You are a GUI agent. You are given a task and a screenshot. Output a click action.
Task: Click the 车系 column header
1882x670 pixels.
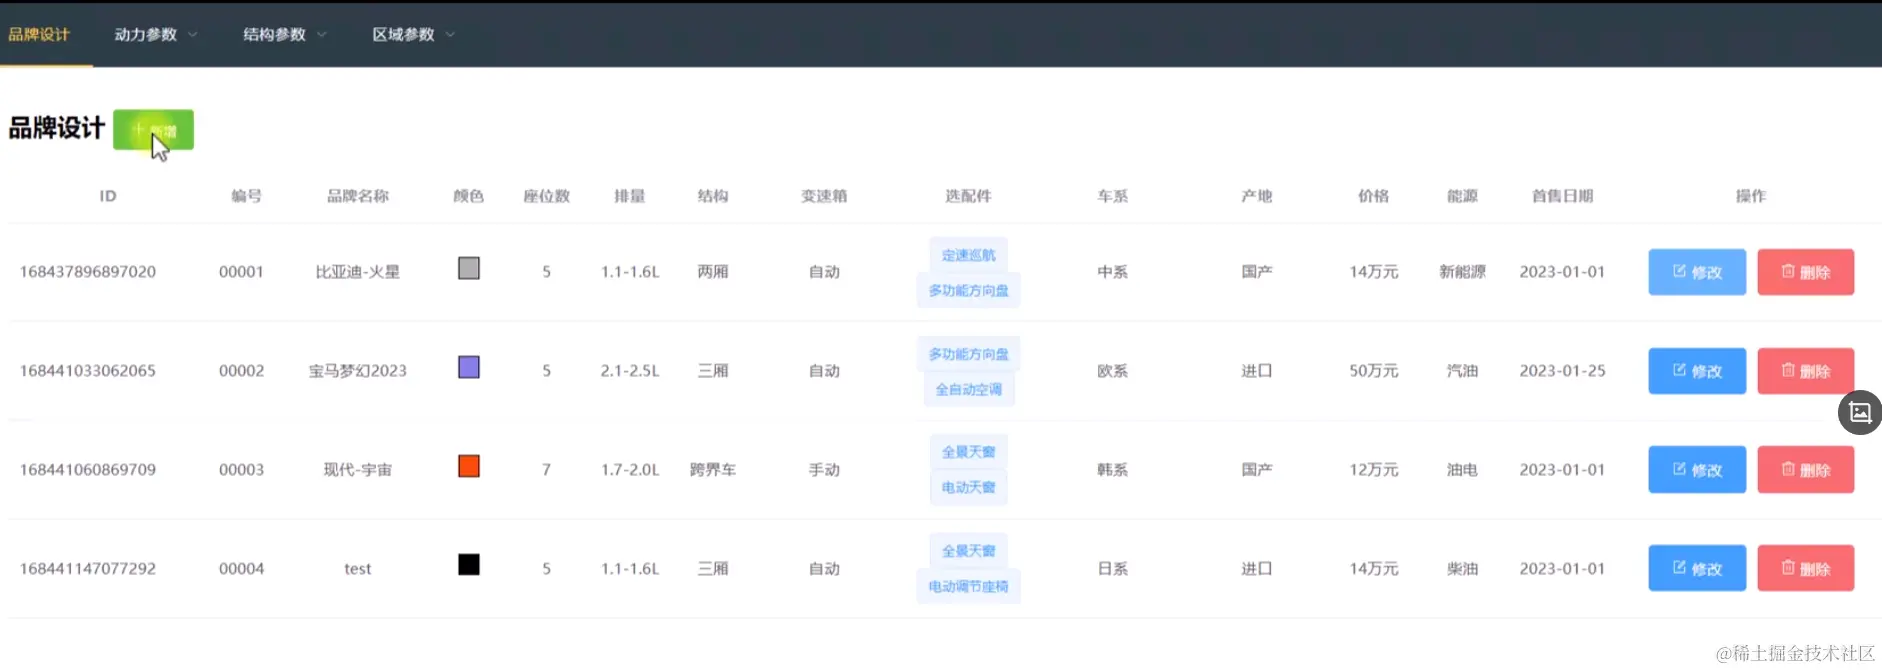point(1113,196)
